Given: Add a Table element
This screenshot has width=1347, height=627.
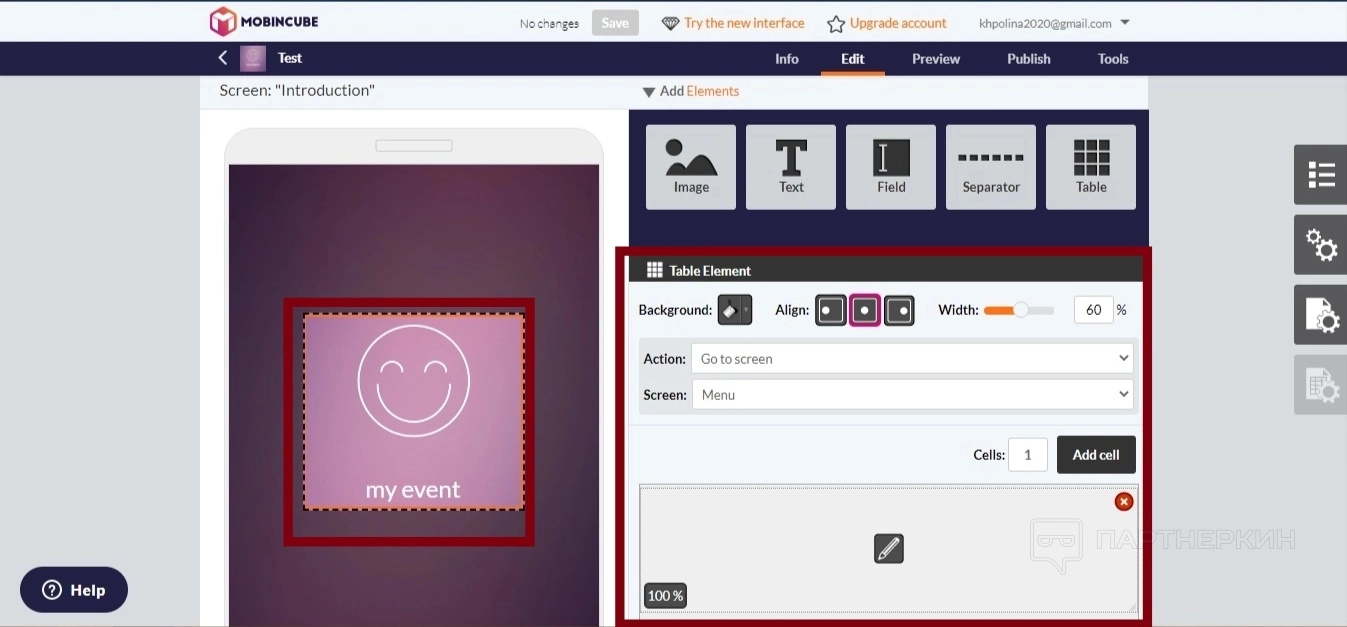Looking at the screenshot, I should (x=1090, y=167).
